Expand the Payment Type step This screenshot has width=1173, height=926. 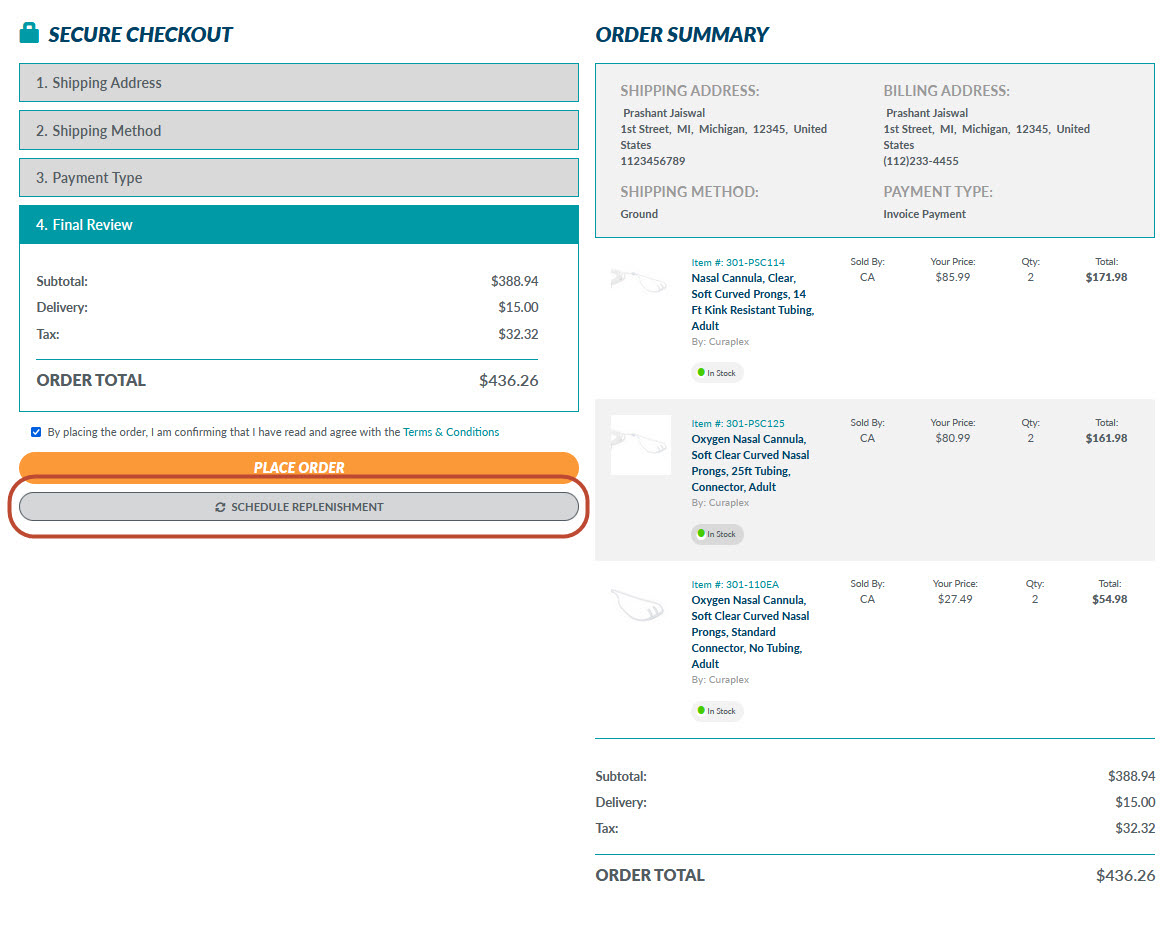[298, 178]
